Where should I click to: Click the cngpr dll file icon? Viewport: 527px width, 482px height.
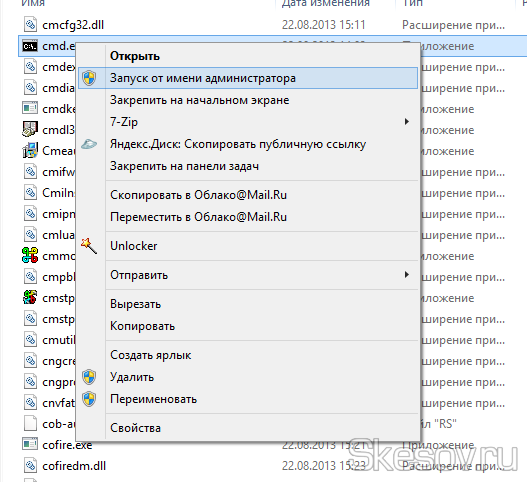pyautogui.click(x=30, y=382)
